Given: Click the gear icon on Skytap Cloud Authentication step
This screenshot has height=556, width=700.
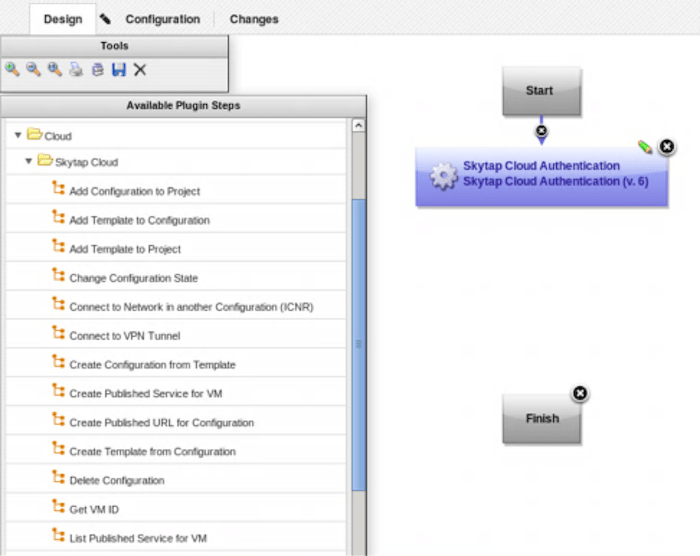Looking at the screenshot, I should 443,176.
